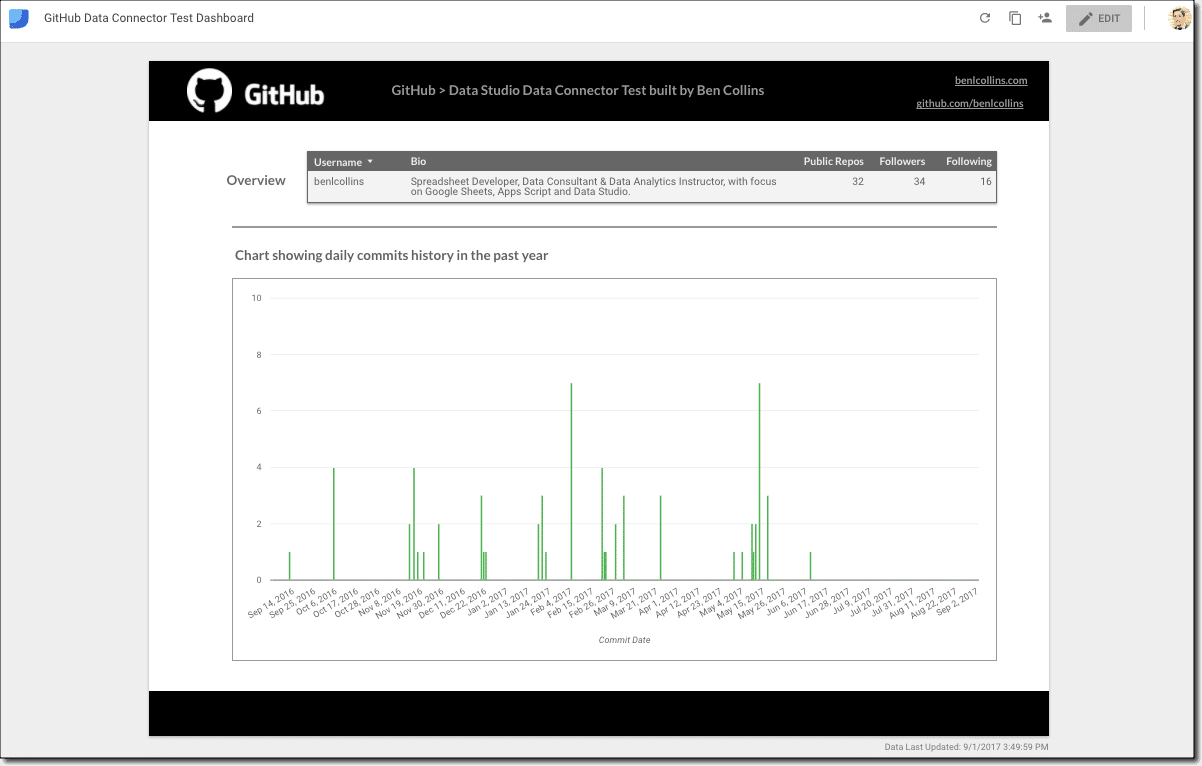This screenshot has height=766, width=1202.
Task: Click the Public Repos column header
Action: click(x=833, y=161)
